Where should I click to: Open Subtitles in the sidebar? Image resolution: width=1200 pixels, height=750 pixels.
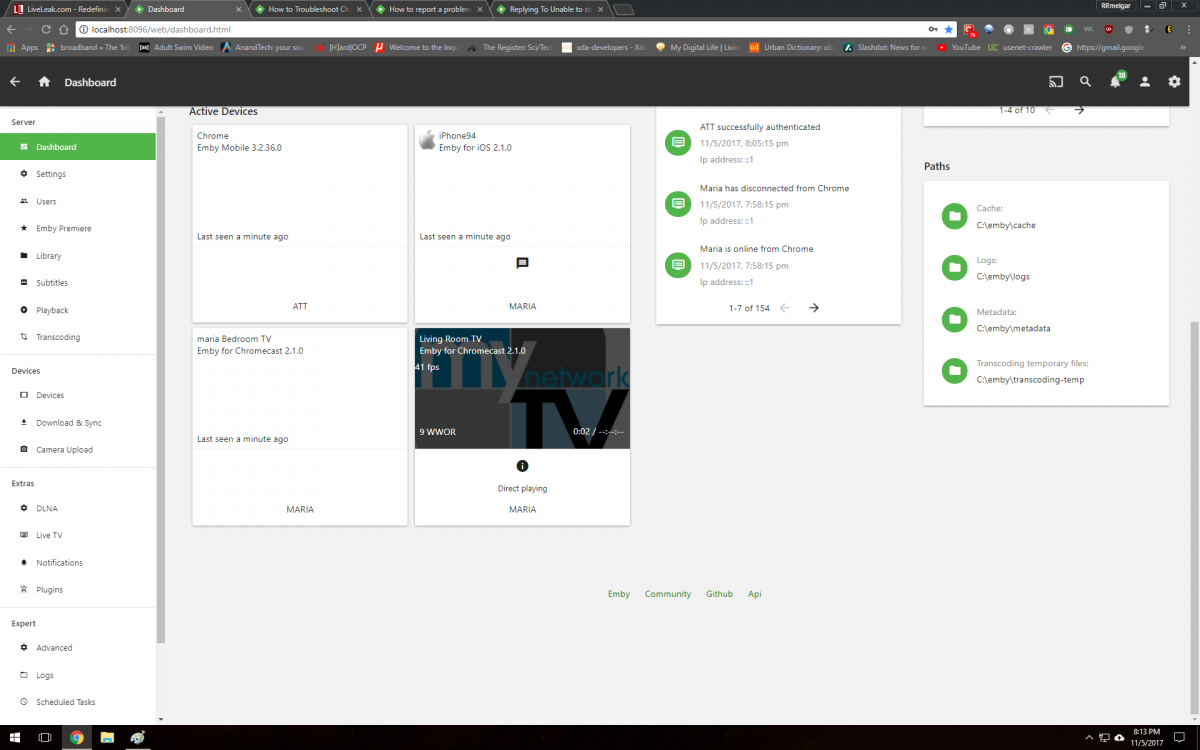pos(78,283)
